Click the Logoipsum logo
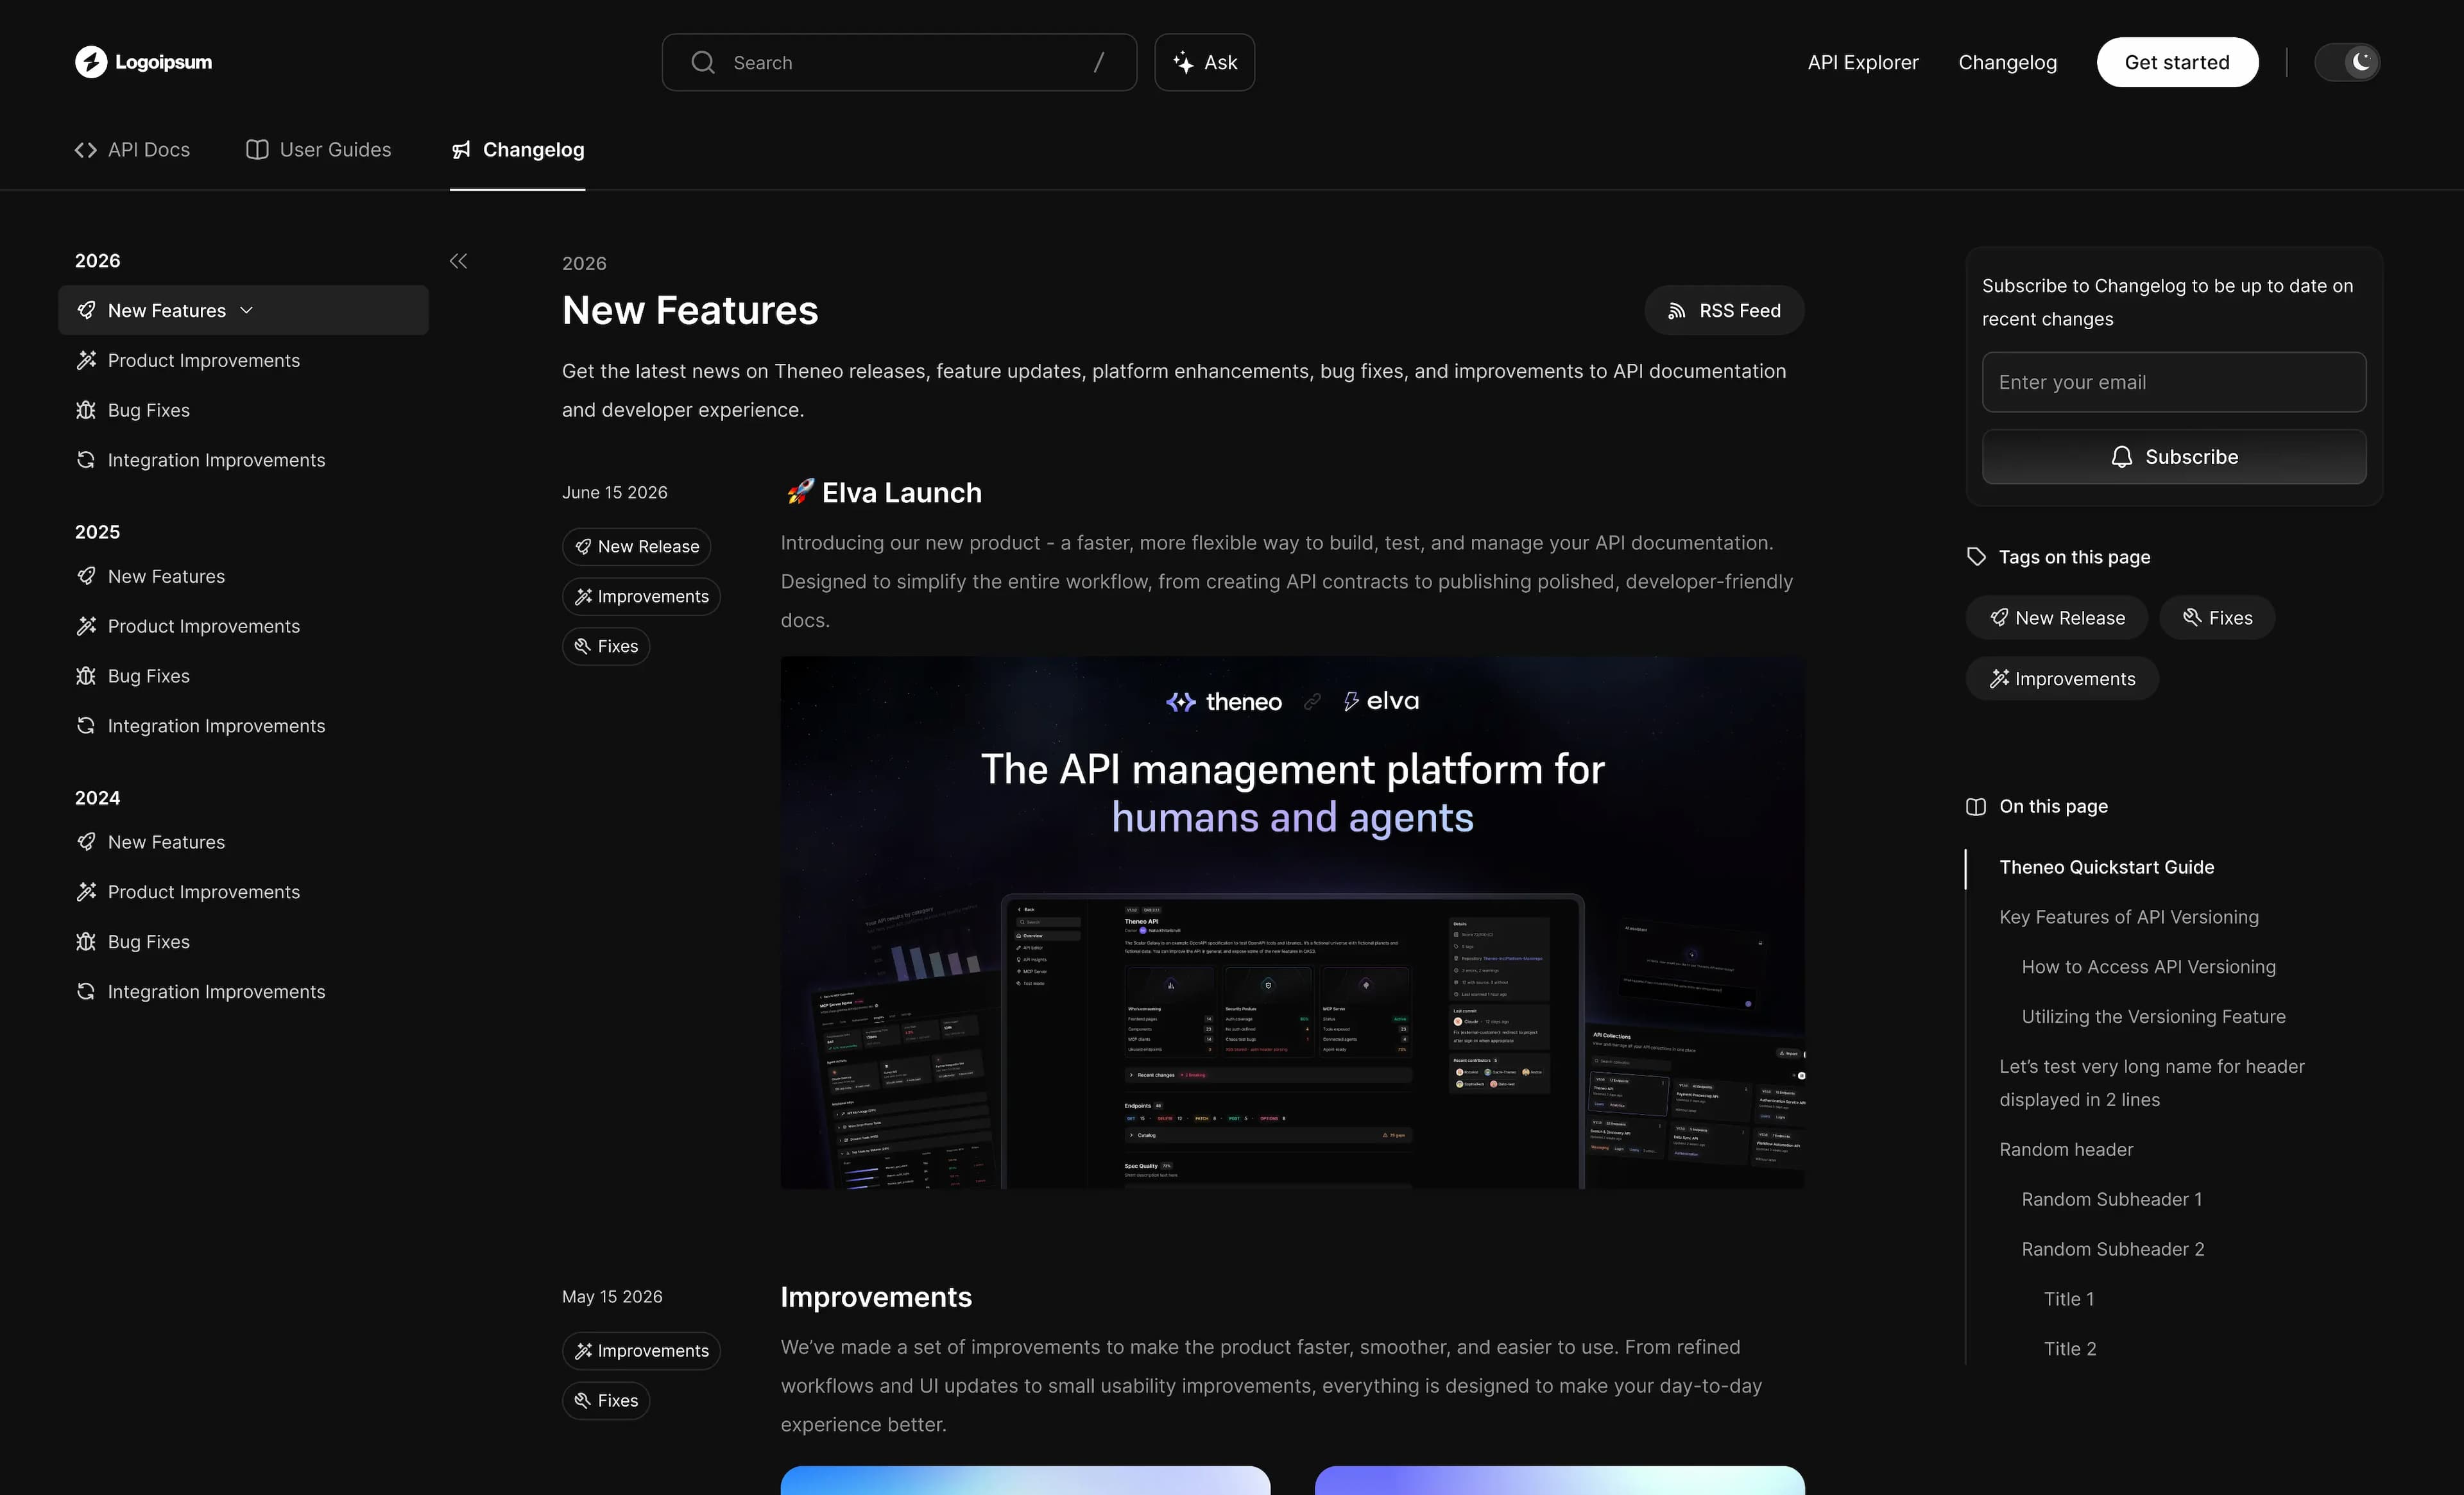Viewport: 2464px width, 1495px height. [x=143, y=62]
